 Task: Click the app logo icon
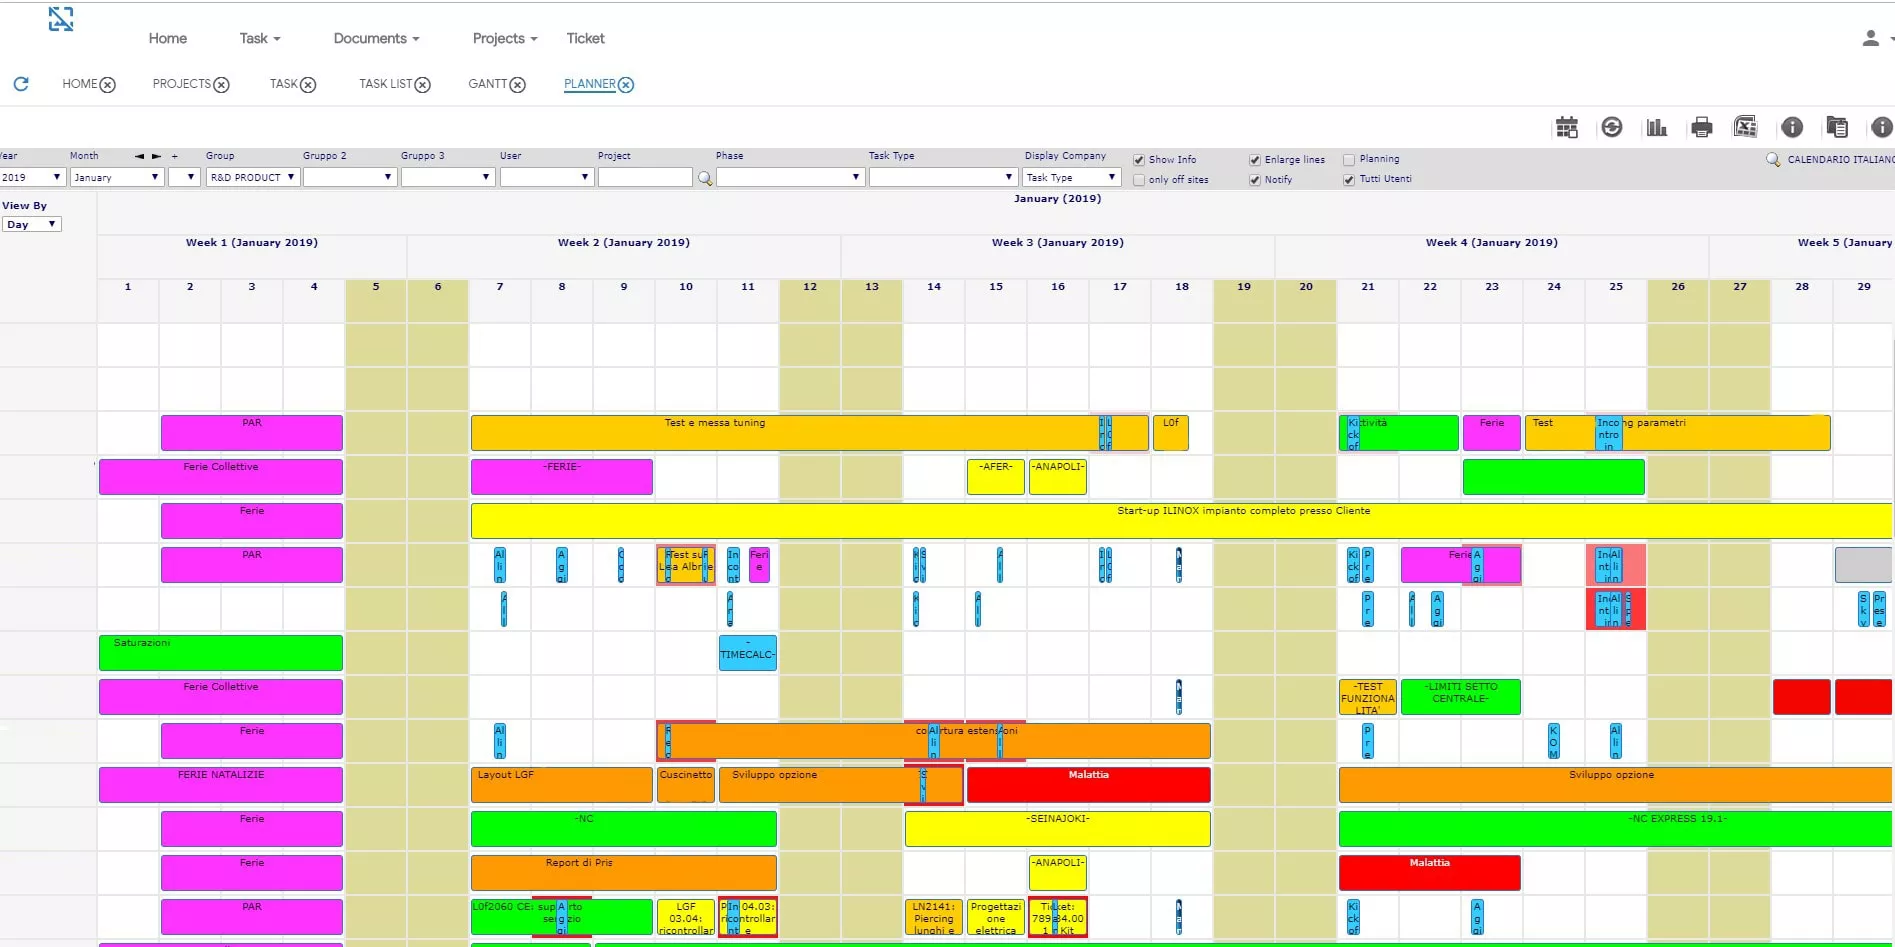pyautogui.click(x=61, y=19)
